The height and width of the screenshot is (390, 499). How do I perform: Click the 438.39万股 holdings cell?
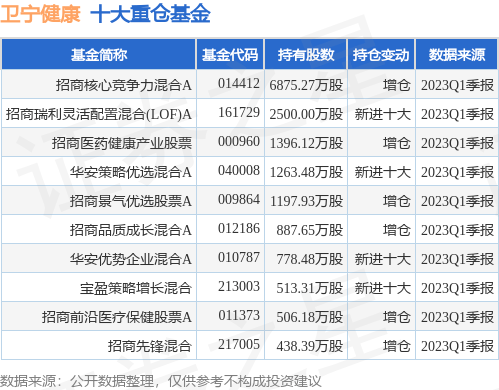tap(309, 346)
